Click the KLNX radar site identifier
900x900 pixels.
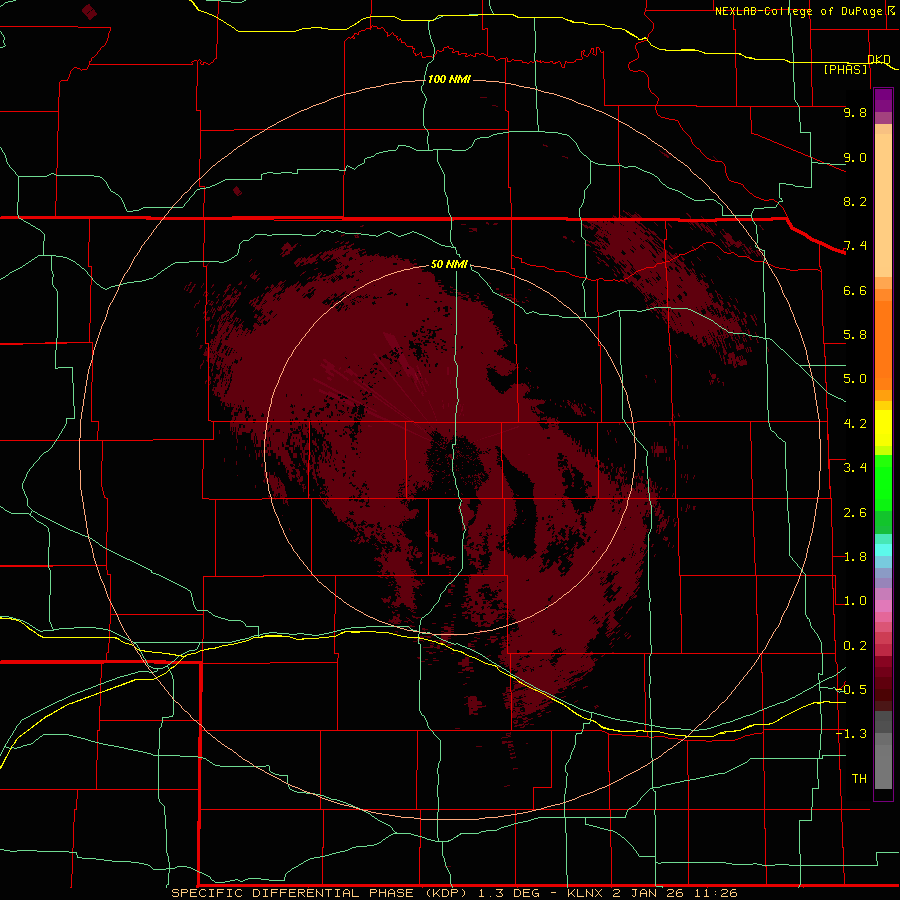(585, 893)
